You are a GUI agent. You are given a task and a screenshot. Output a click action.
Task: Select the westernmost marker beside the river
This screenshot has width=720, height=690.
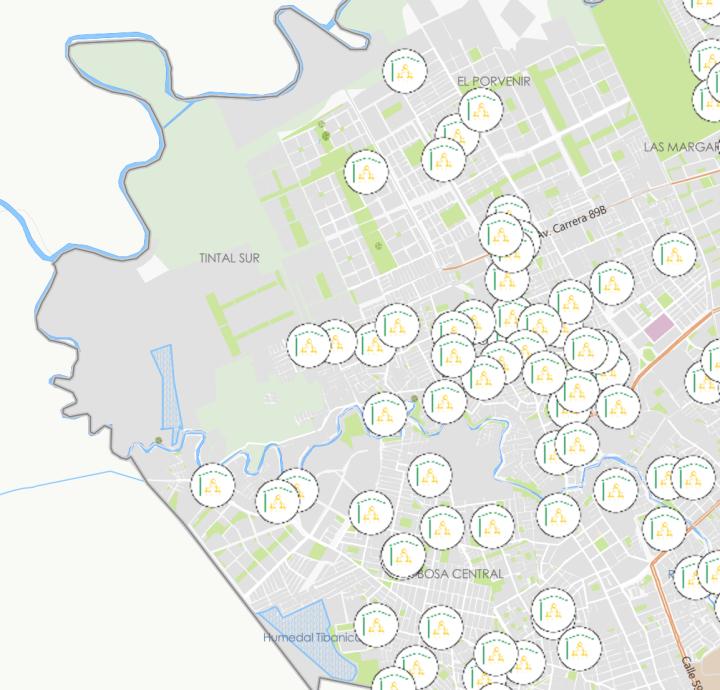click(212, 485)
